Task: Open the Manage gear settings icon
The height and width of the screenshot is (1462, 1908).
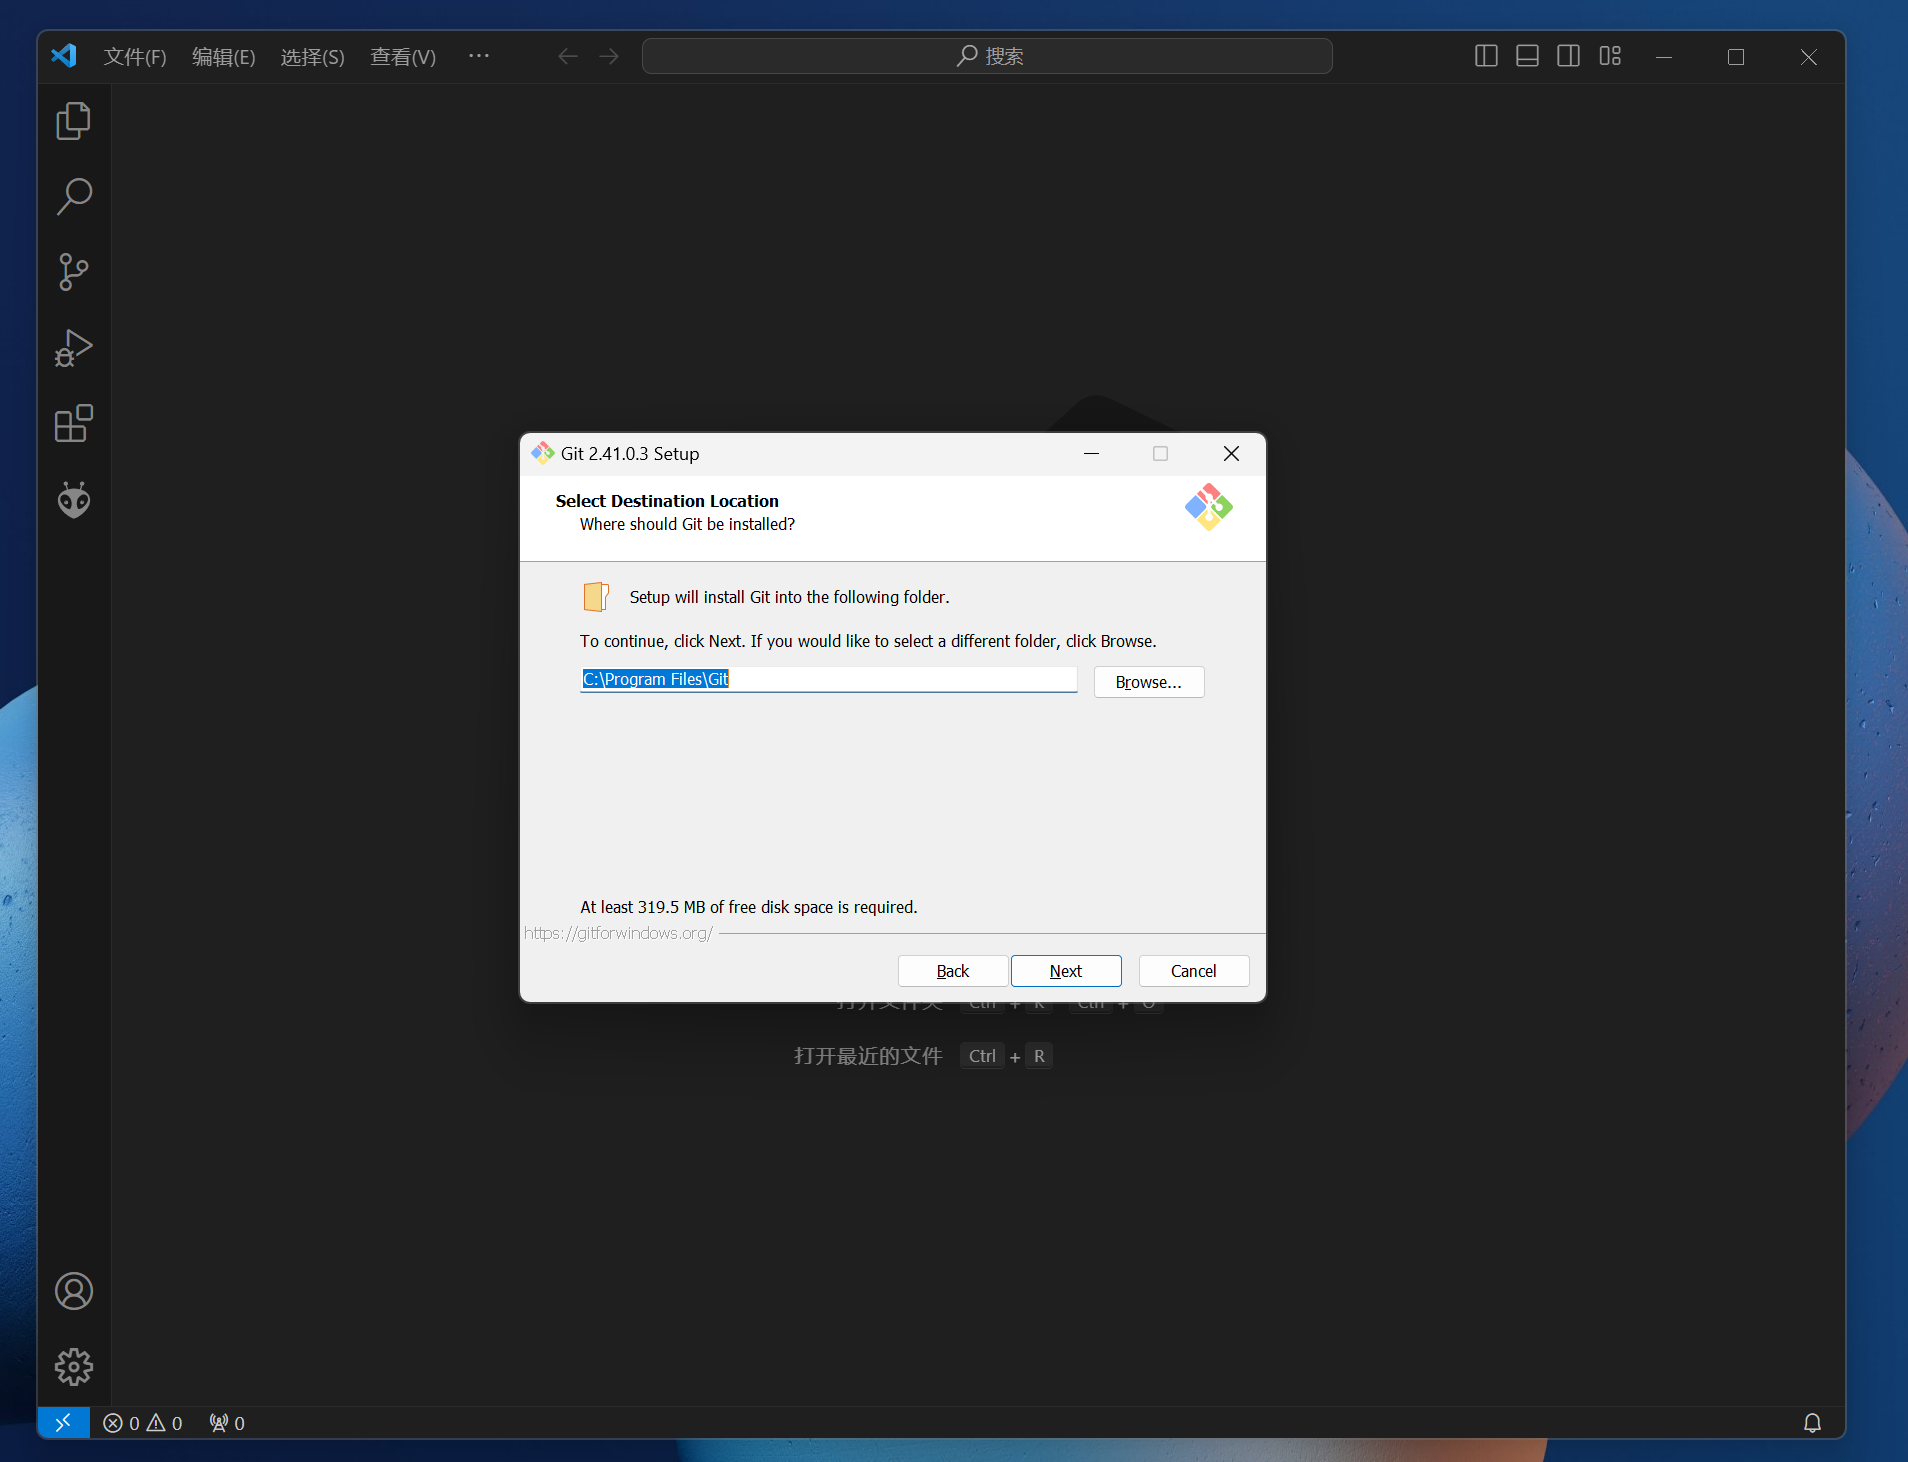Action: click(x=73, y=1367)
